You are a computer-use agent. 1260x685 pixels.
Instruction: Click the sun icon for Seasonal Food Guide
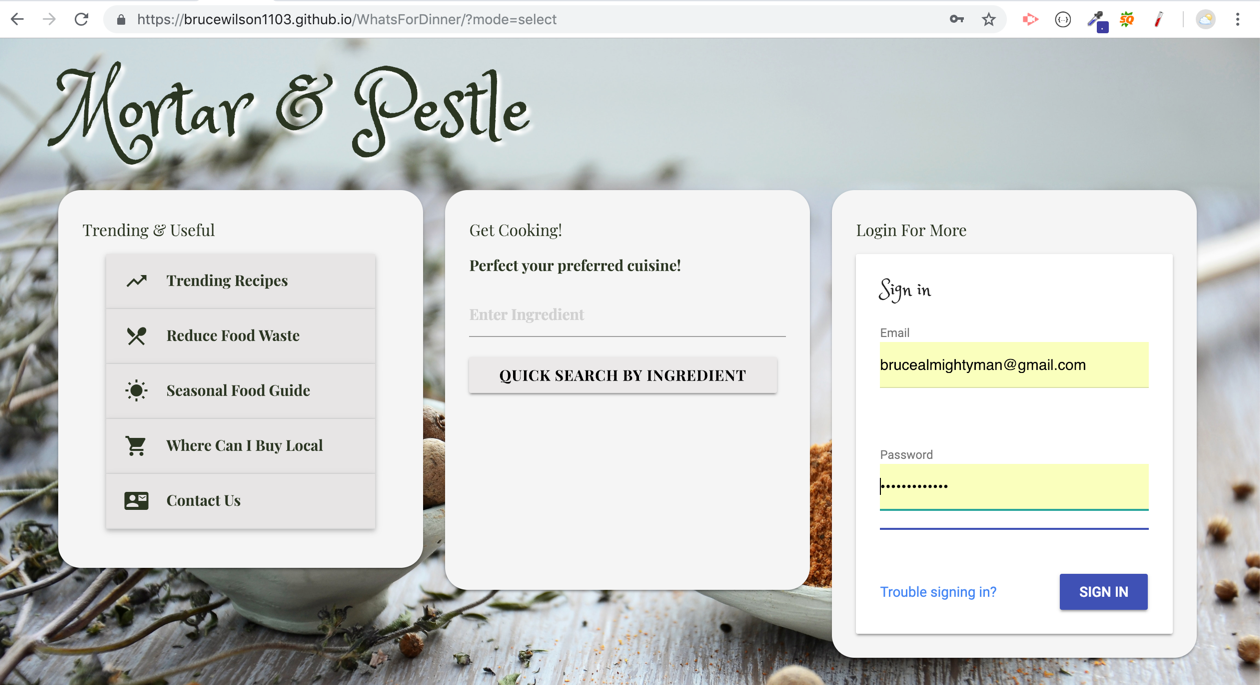pyautogui.click(x=136, y=391)
